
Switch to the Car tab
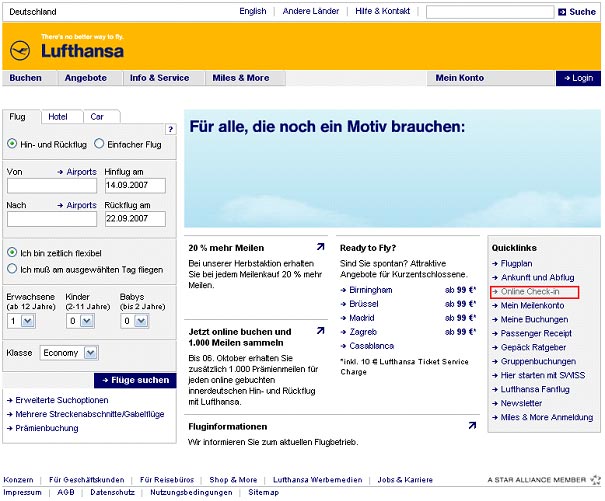click(97, 117)
